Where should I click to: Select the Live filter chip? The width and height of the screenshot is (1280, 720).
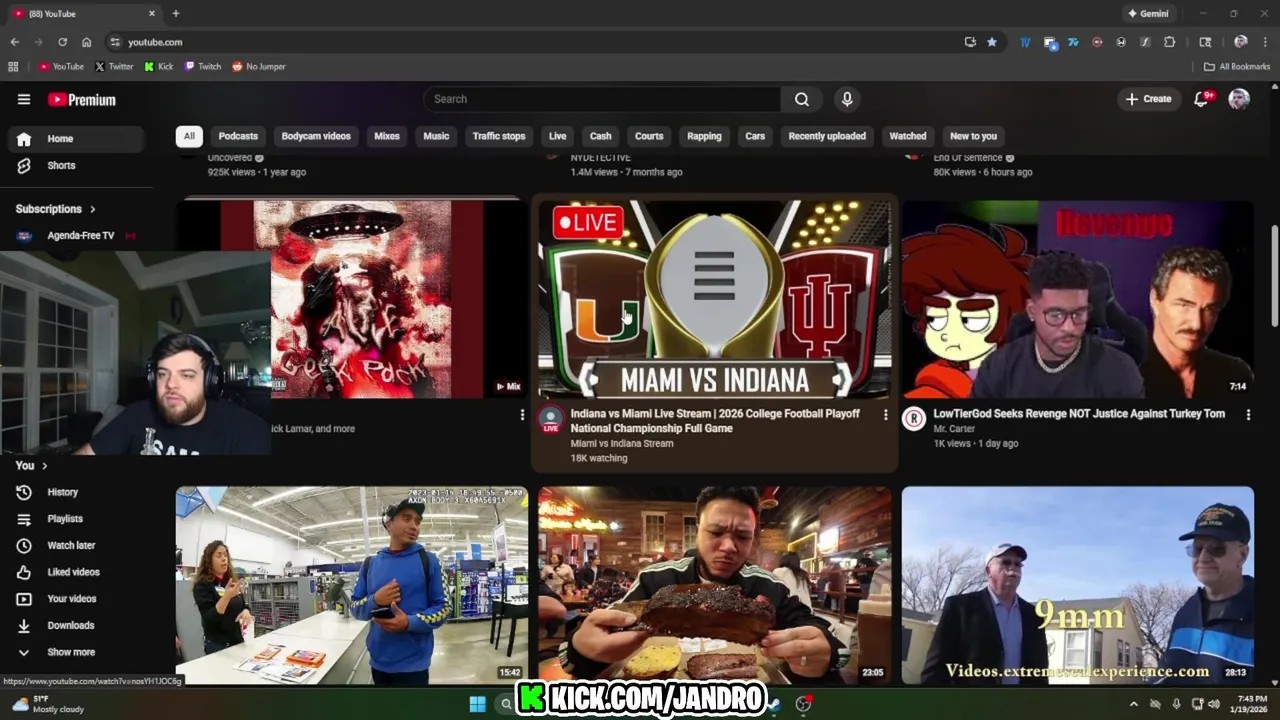point(558,136)
